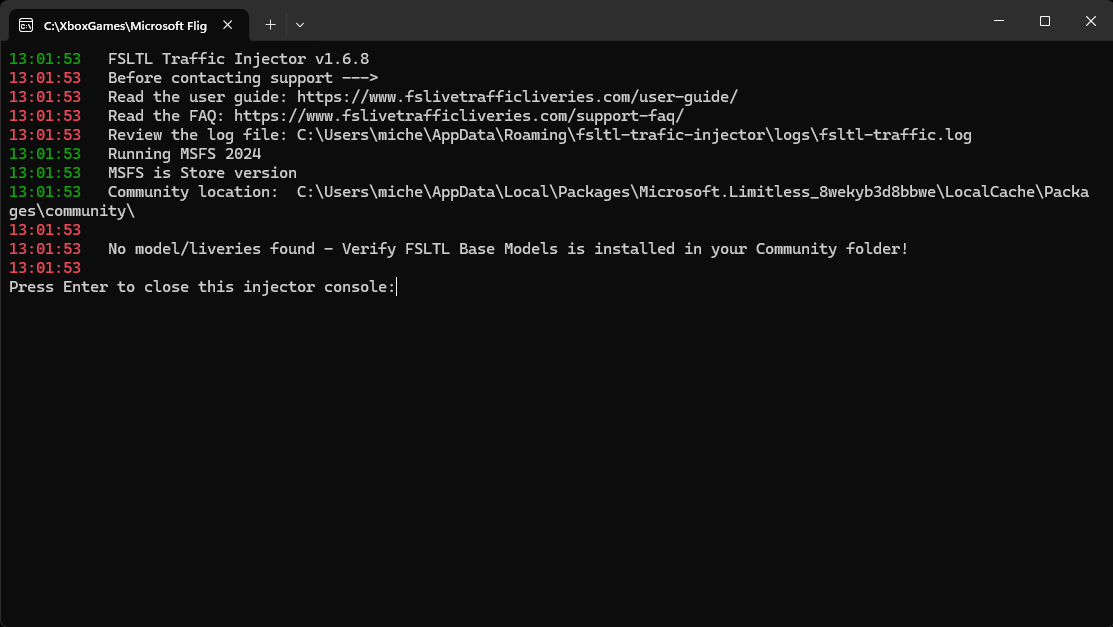The width and height of the screenshot is (1113, 627).
Task: Maximize the terminal window
Action: coord(1045,21)
